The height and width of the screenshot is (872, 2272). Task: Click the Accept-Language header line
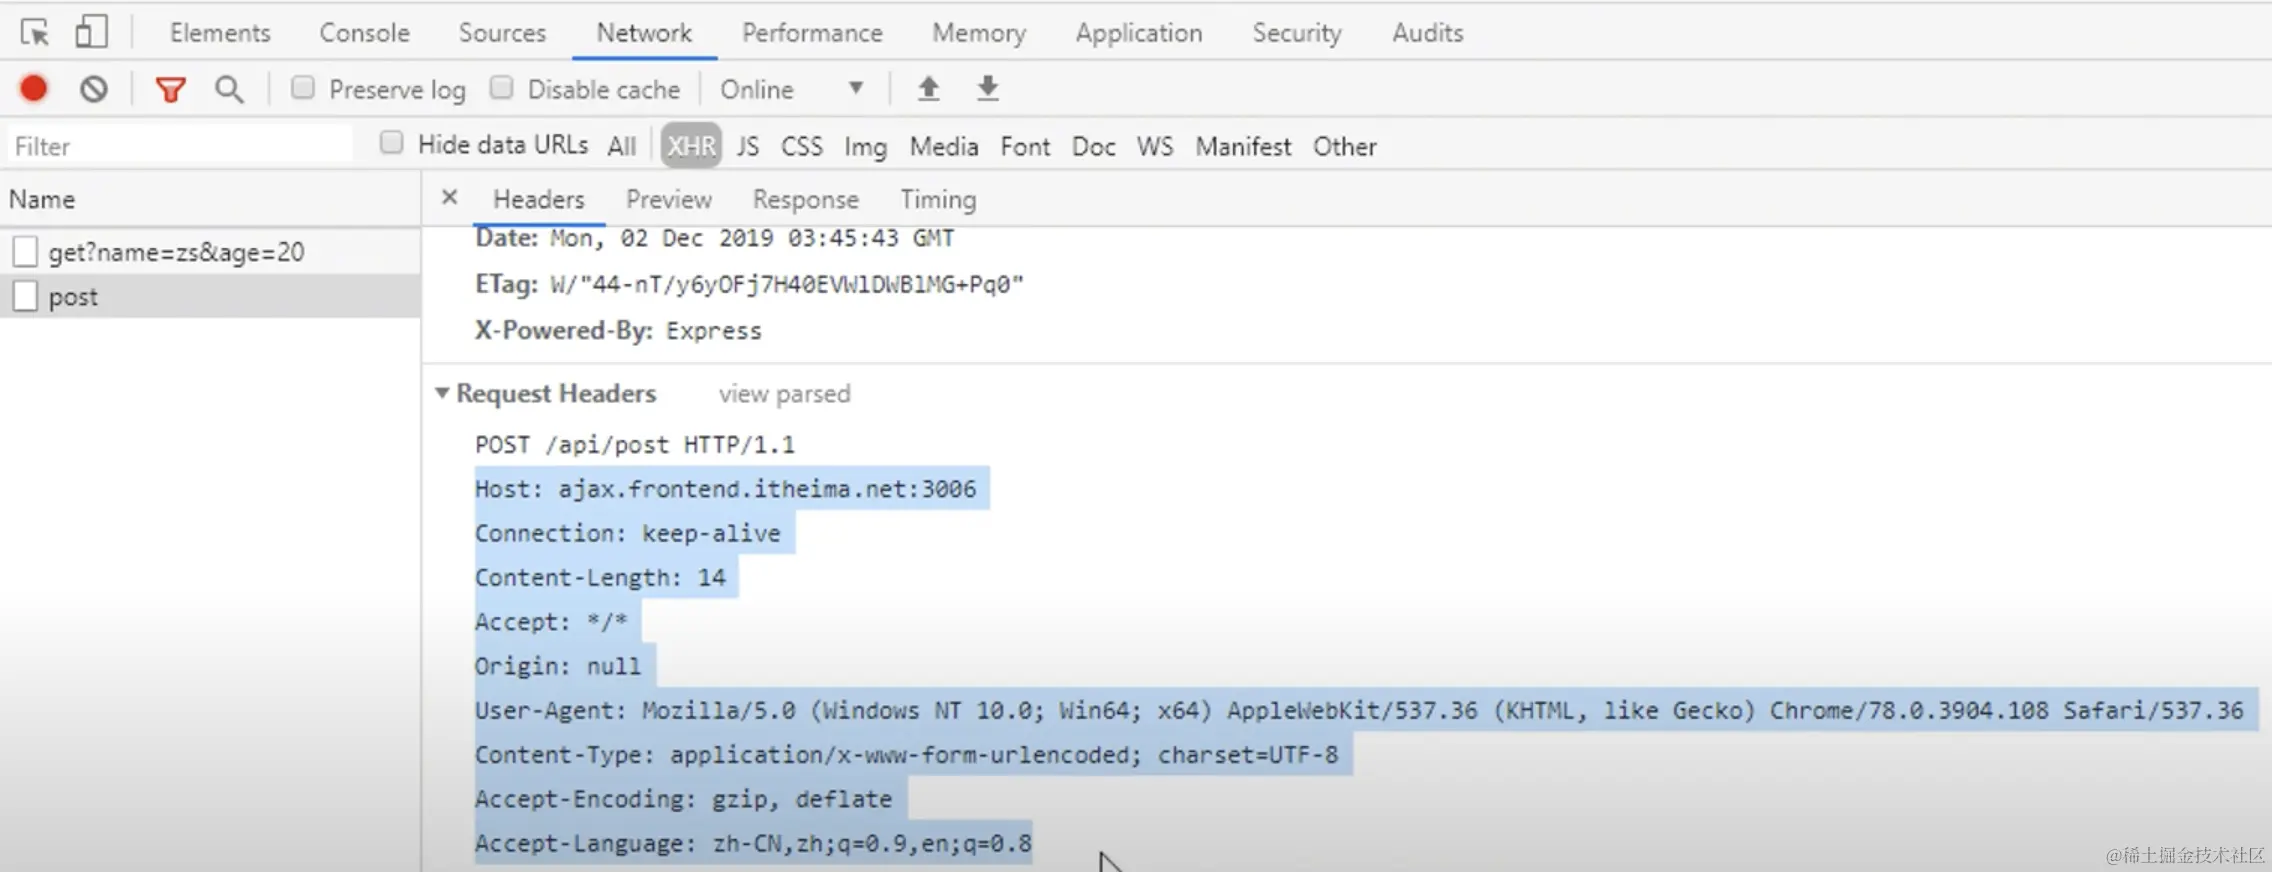click(x=753, y=843)
